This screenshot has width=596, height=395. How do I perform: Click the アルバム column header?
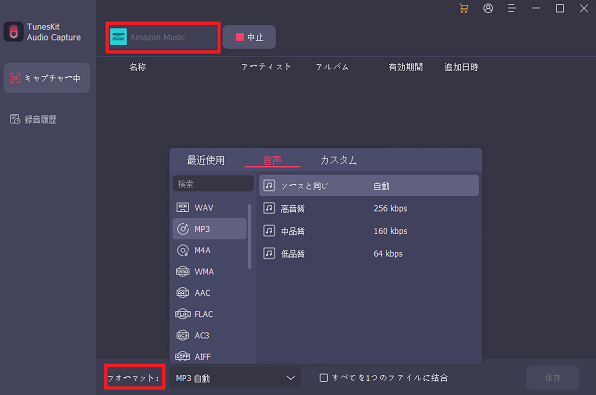click(332, 67)
